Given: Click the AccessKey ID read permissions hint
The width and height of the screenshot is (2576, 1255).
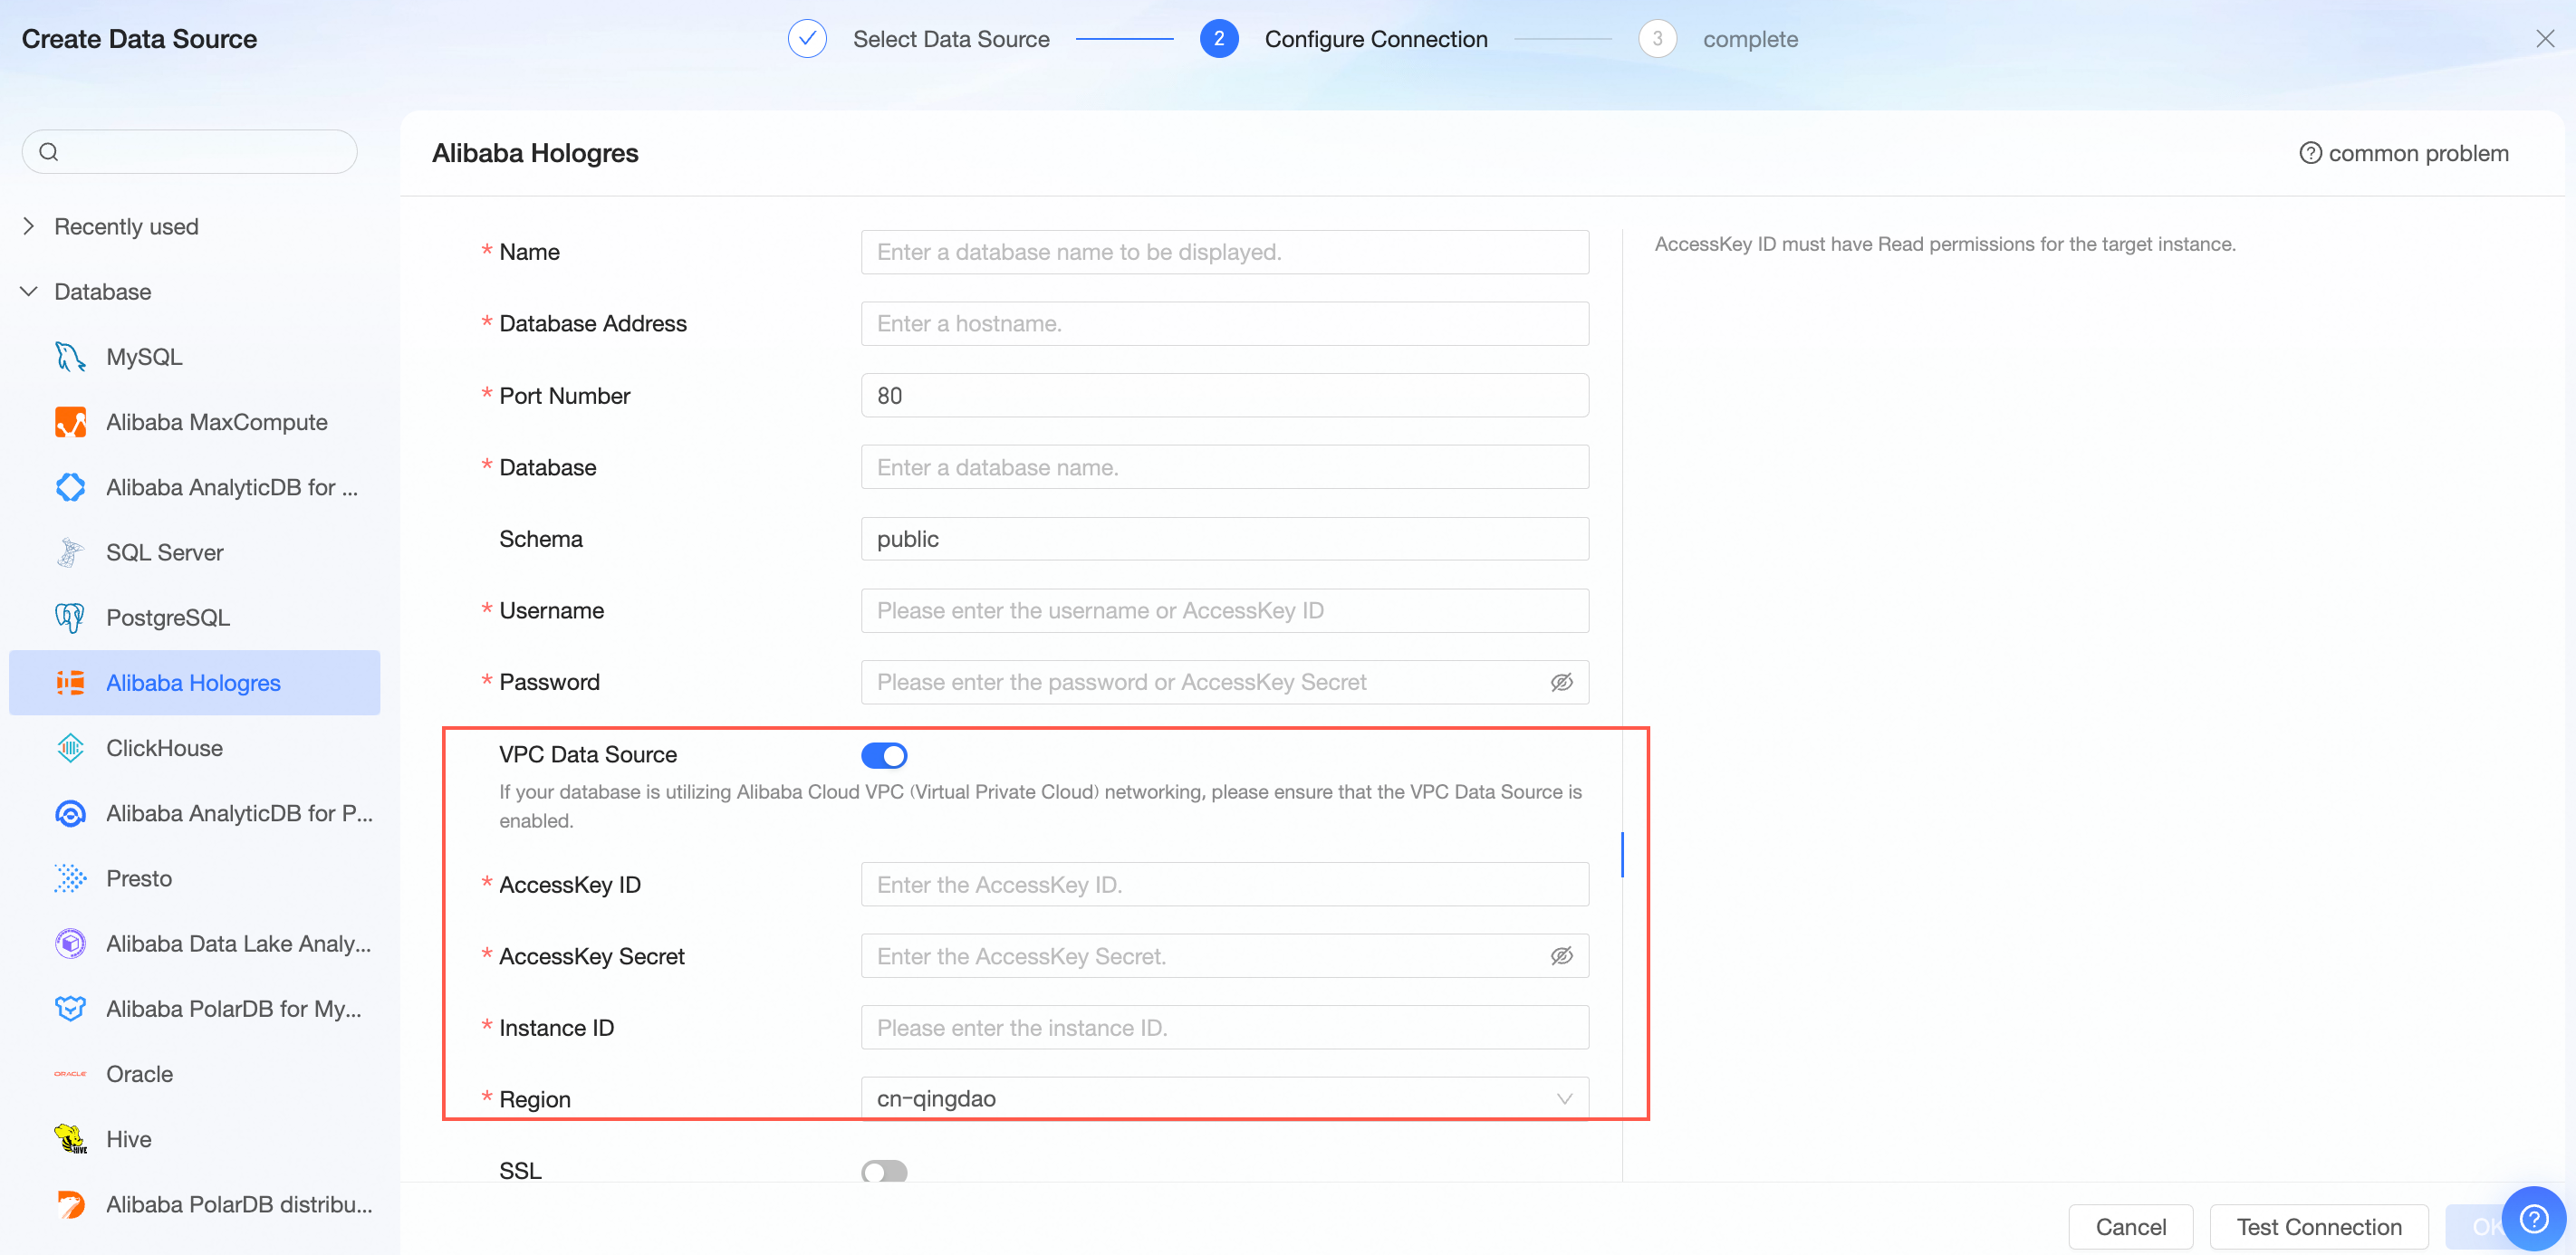Looking at the screenshot, I should (1945, 244).
